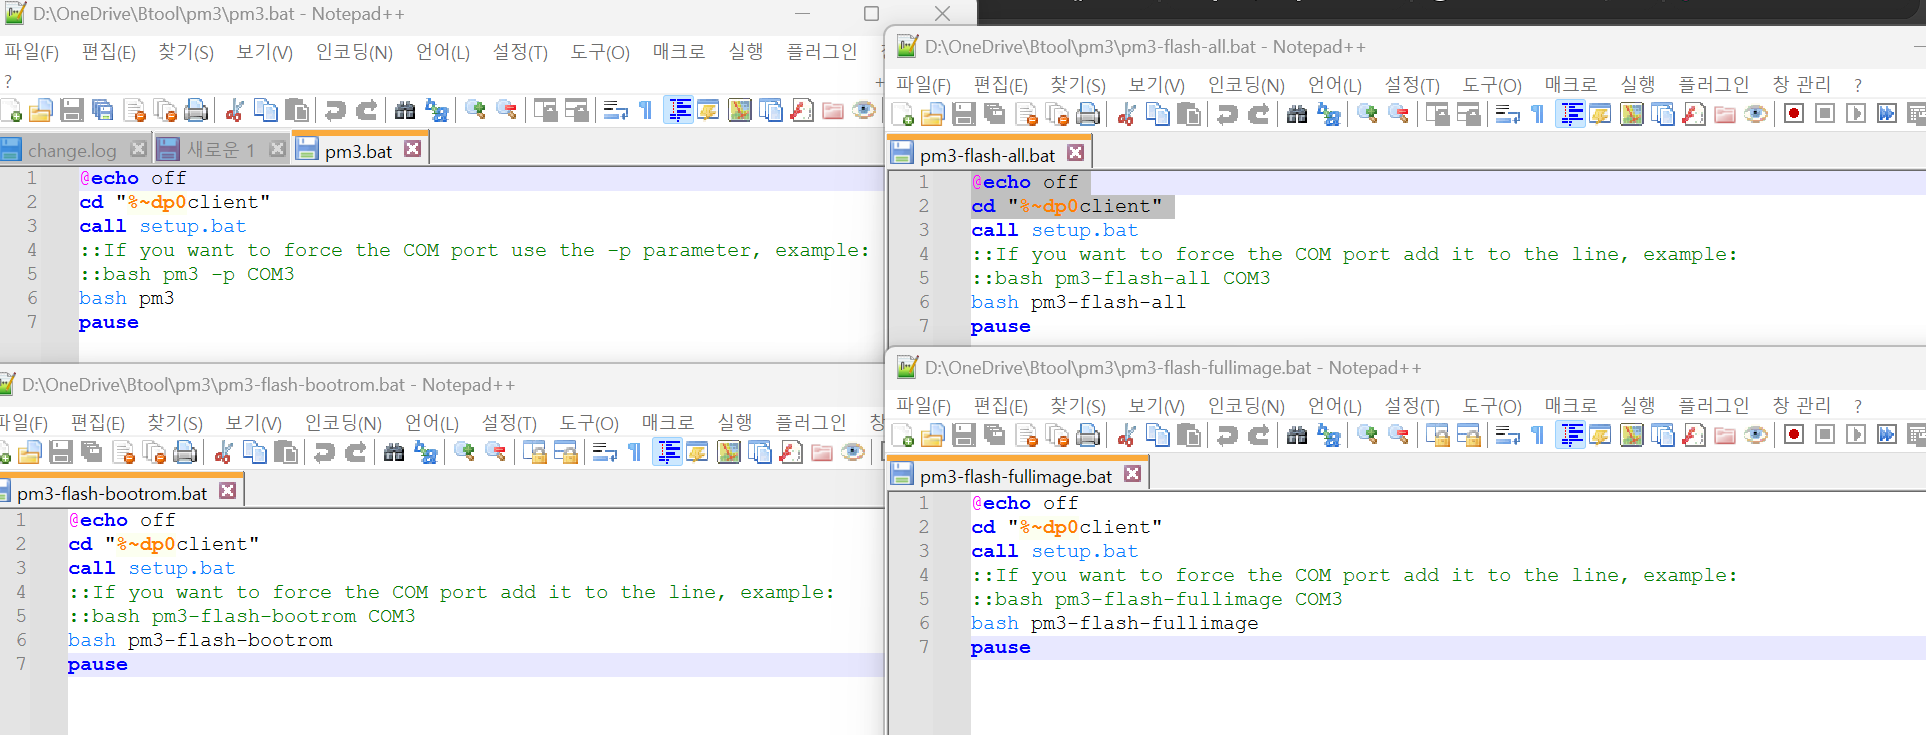Viewport: 1926px width, 735px height.
Task: Click Print icon in pm3.bat window toolbar
Action: [197, 110]
